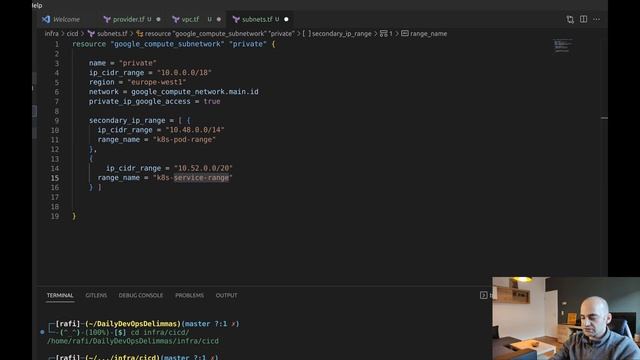Show the PROBLEMS panel tab
Viewport: 640px width, 360px height.
click(189, 295)
